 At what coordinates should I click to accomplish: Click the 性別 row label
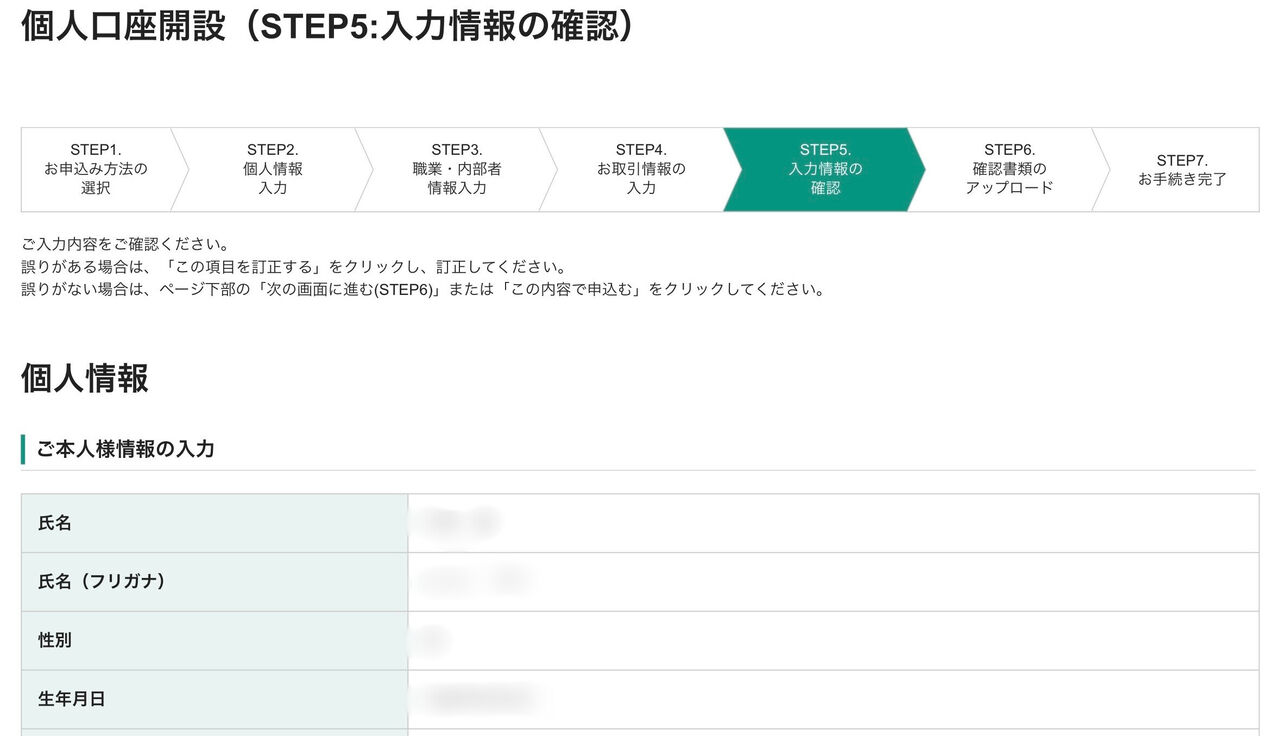click(x=55, y=640)
